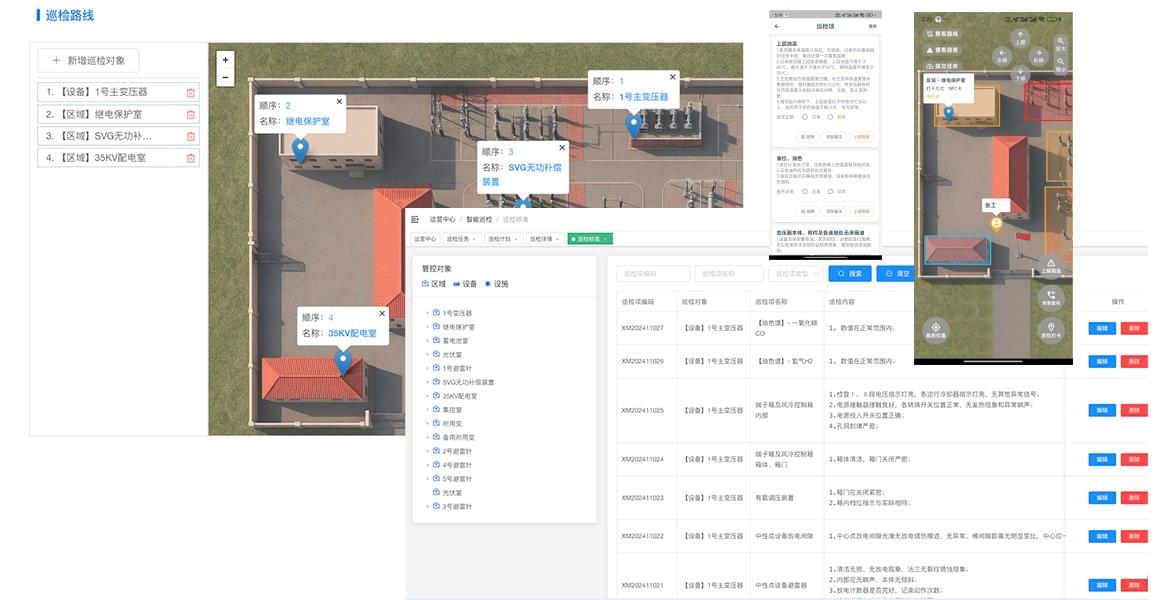
Task: Close the 继电保护室 map popup
Action: (340, 101)
